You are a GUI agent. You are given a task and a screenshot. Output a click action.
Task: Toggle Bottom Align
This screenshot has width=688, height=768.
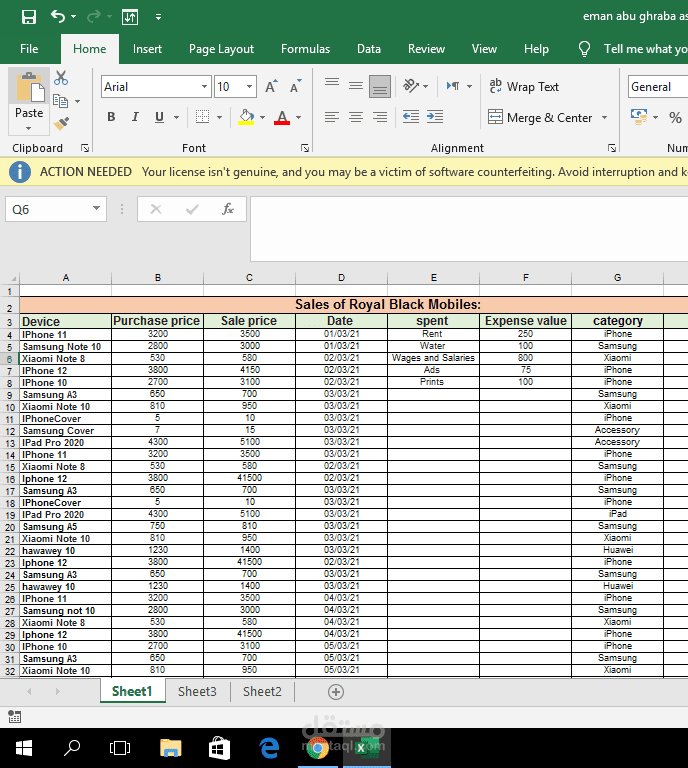(x=380, y=86)
